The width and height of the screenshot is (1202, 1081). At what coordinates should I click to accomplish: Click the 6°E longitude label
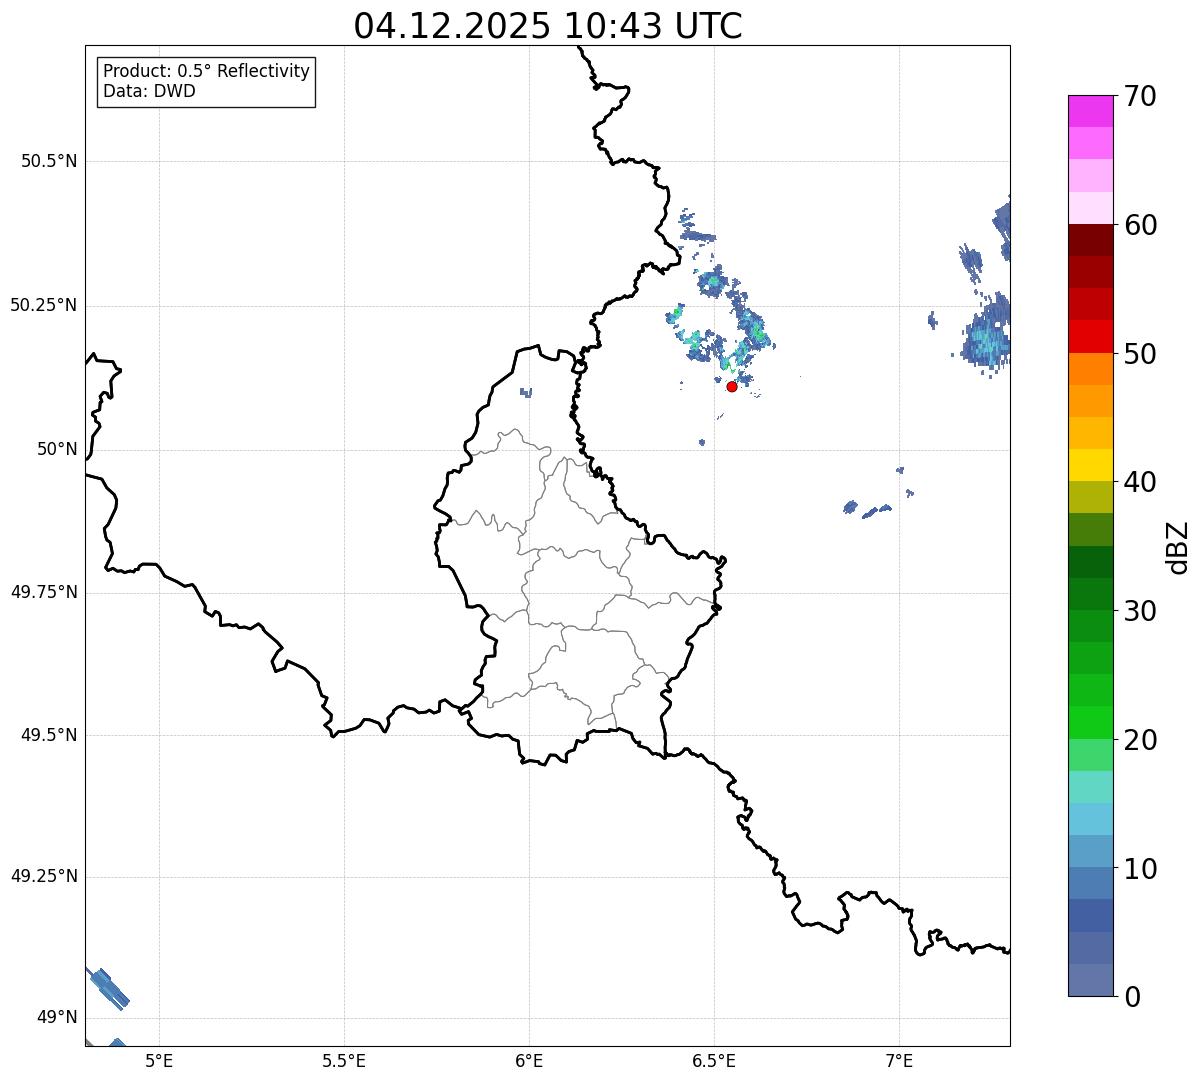(529, 1061)
